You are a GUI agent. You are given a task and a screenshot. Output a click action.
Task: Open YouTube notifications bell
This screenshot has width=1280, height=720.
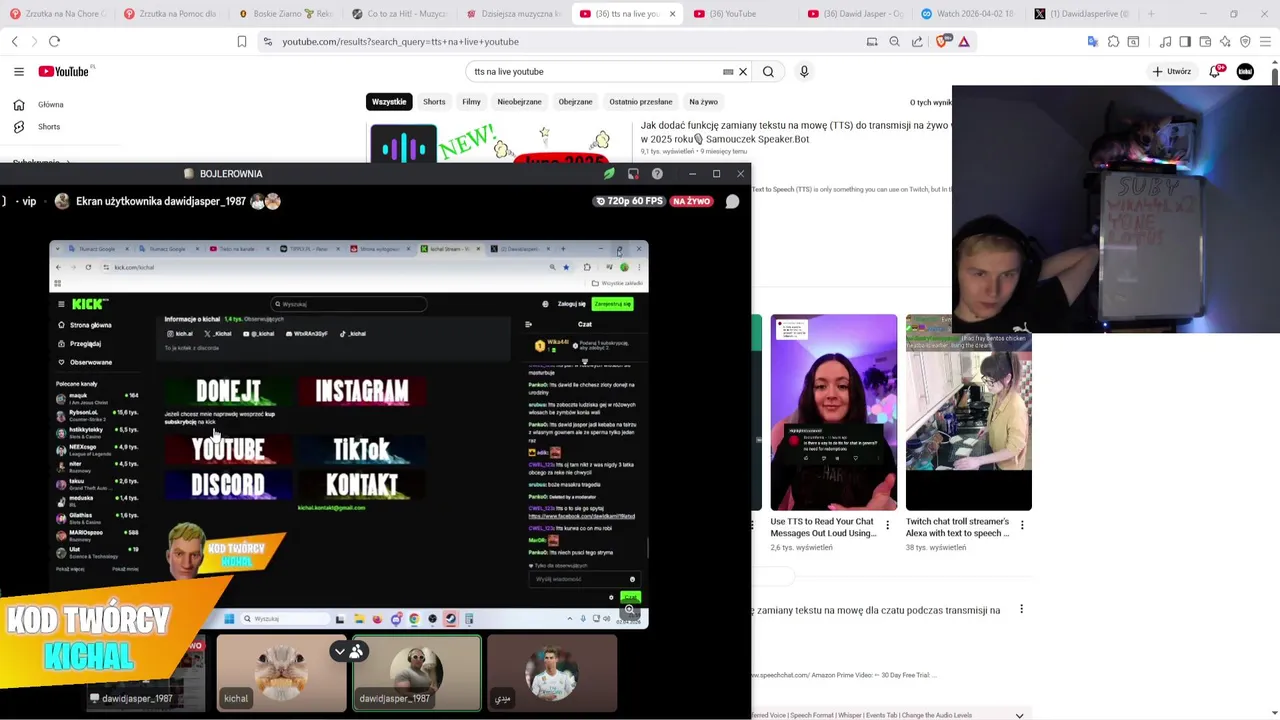pyautogui.click(x=1214, y=71)
